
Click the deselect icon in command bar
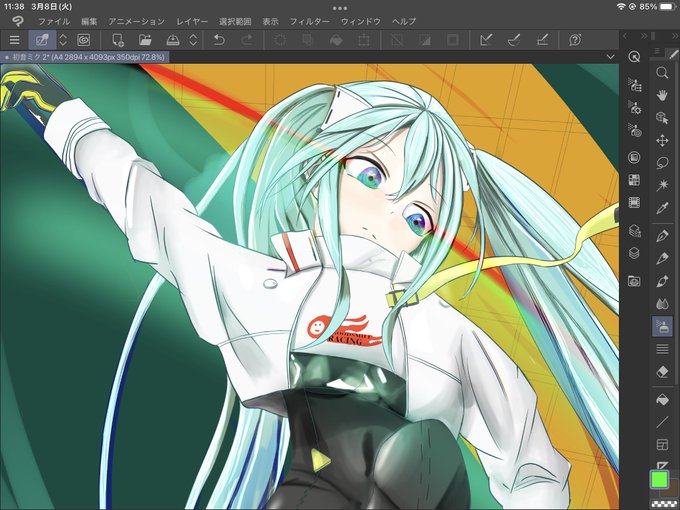pos(397,40)
